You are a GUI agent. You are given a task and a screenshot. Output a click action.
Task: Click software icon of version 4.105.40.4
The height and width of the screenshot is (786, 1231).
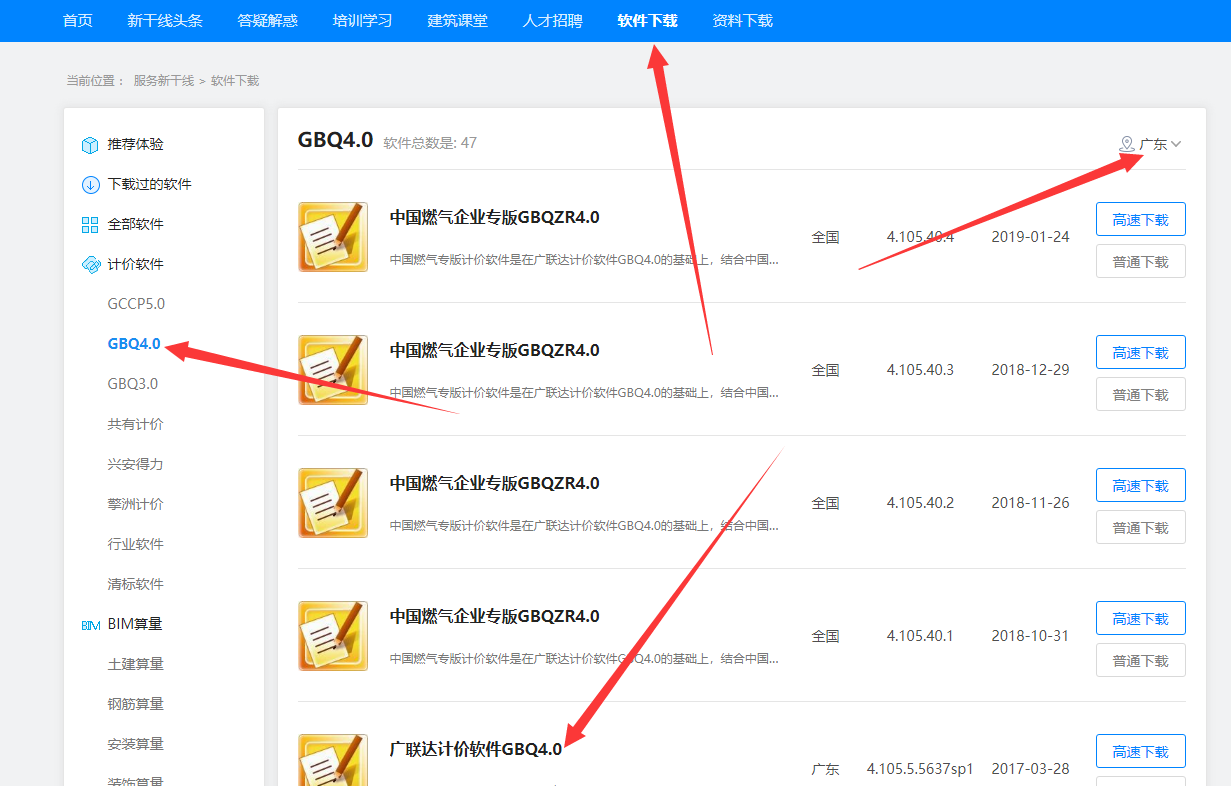(333, 237)
